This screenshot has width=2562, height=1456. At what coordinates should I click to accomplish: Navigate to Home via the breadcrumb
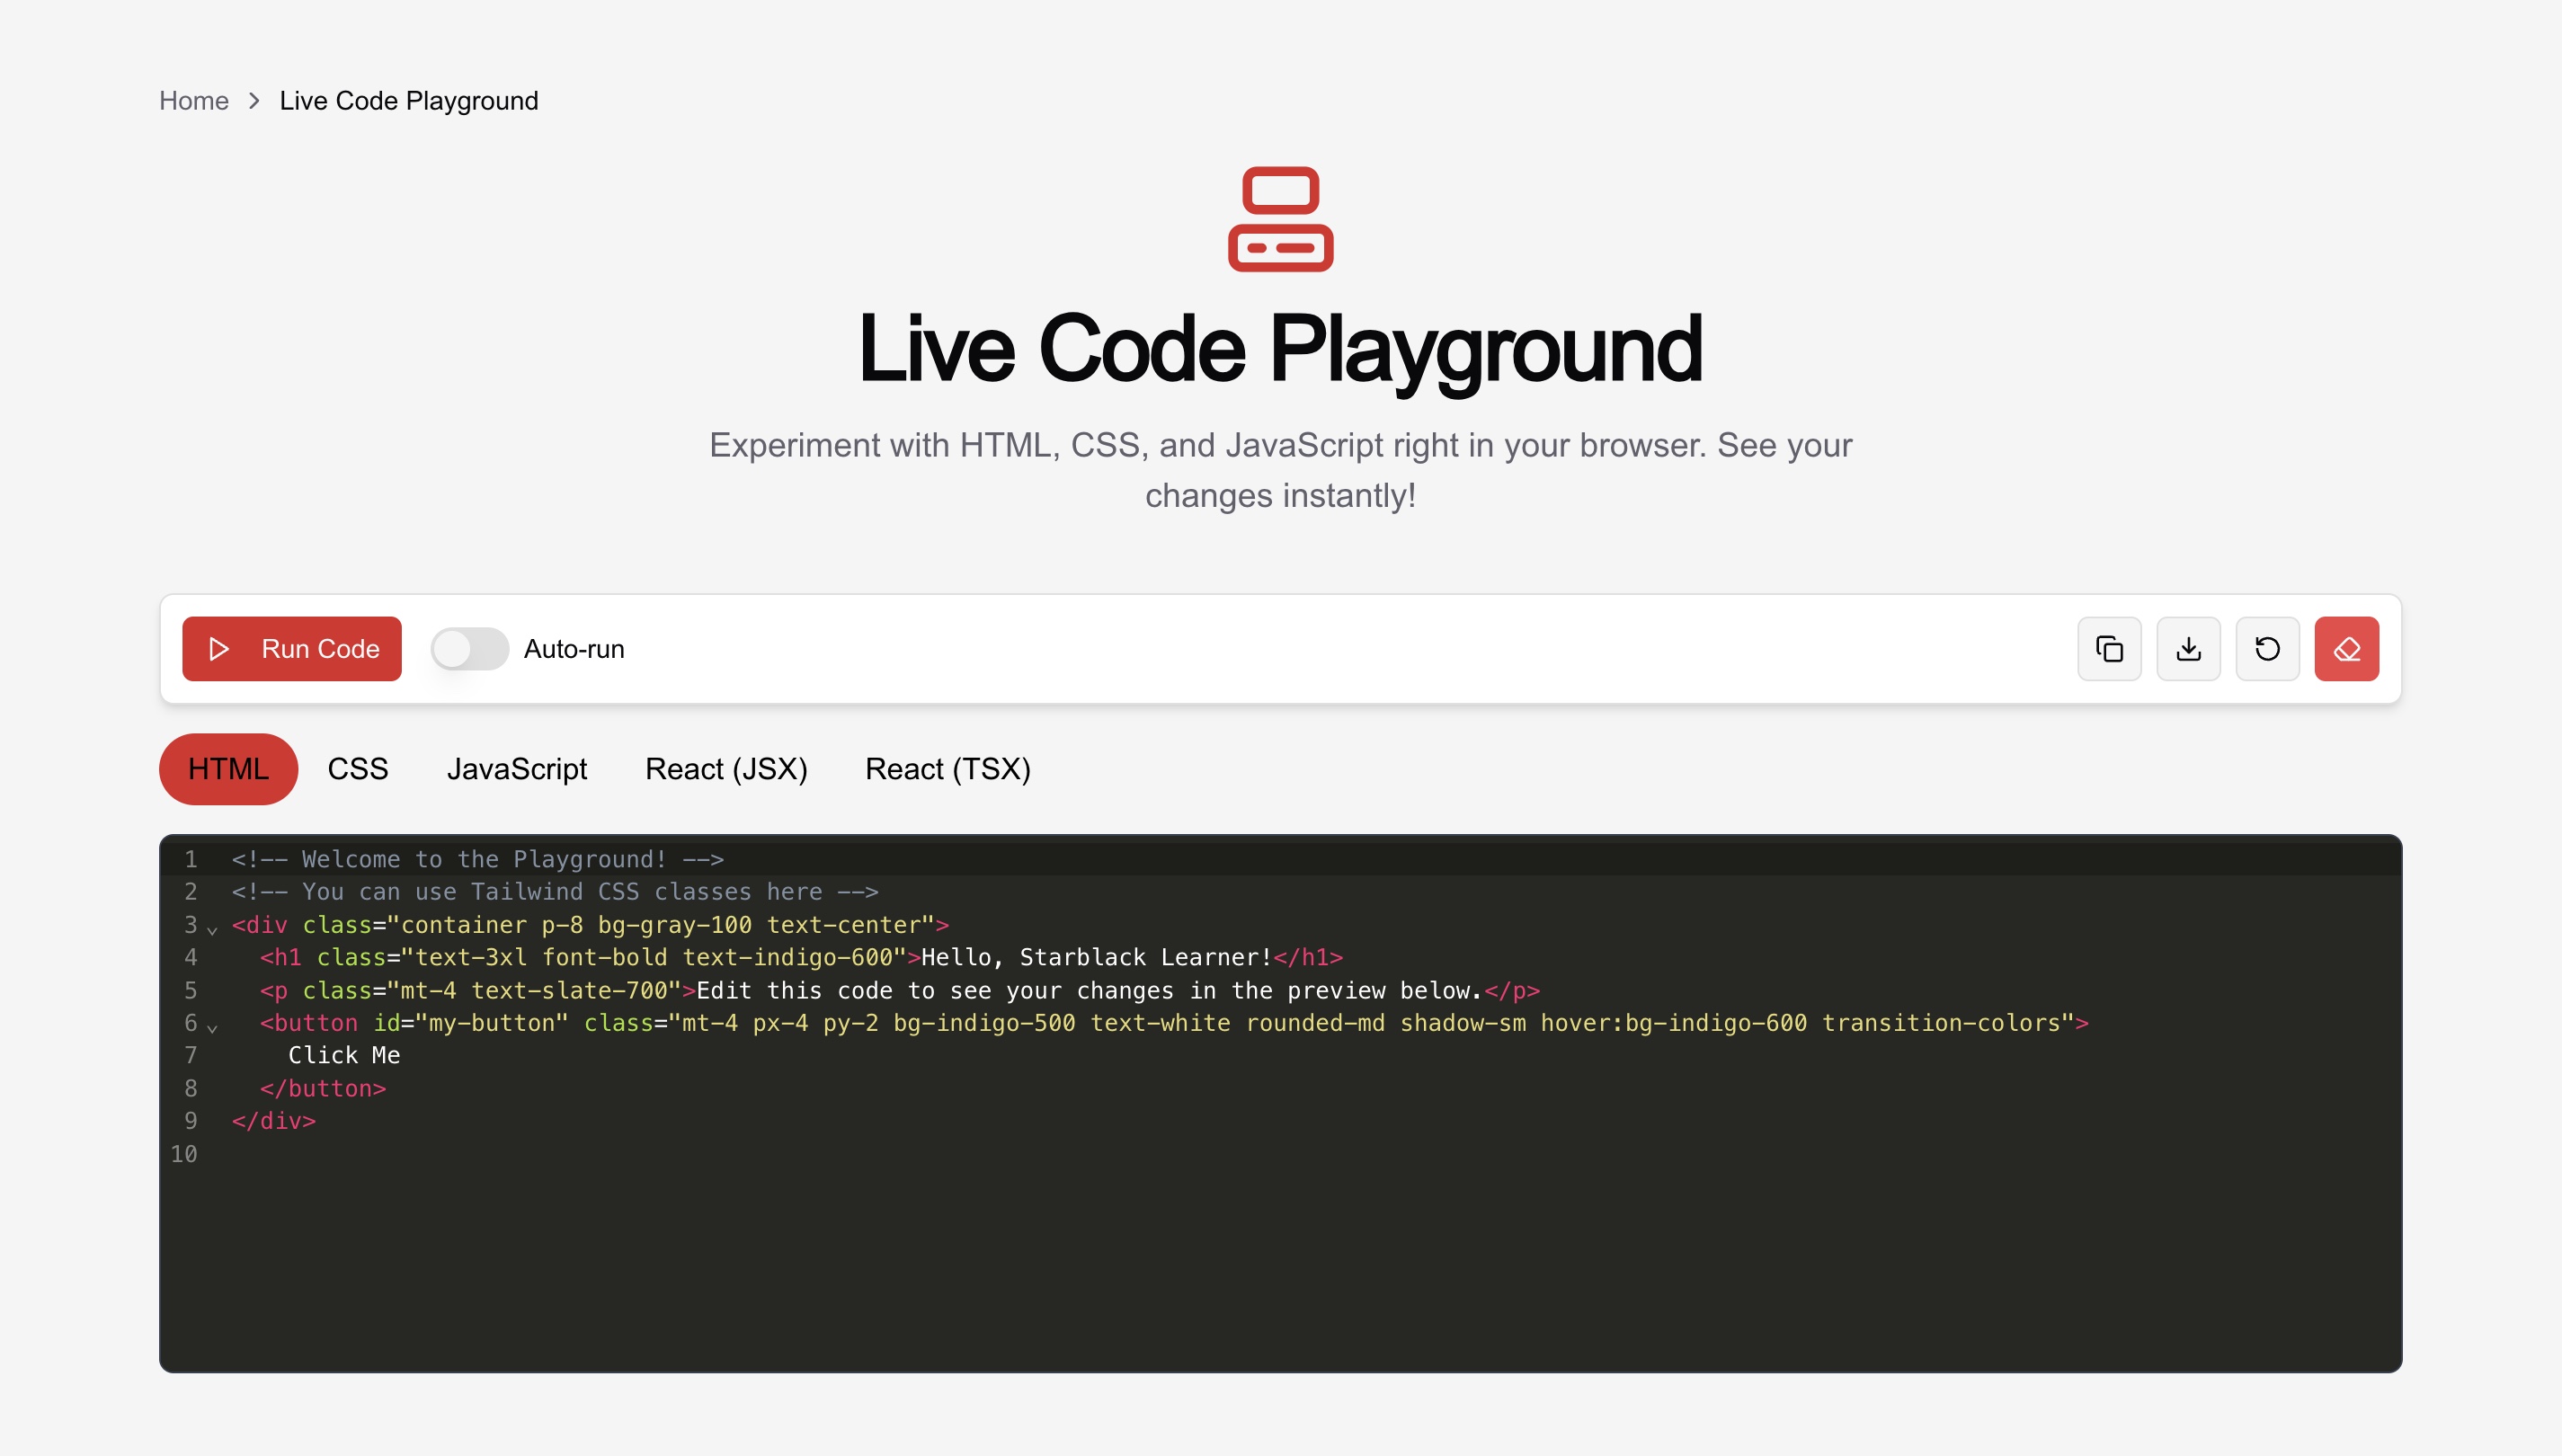click(194, 100)
